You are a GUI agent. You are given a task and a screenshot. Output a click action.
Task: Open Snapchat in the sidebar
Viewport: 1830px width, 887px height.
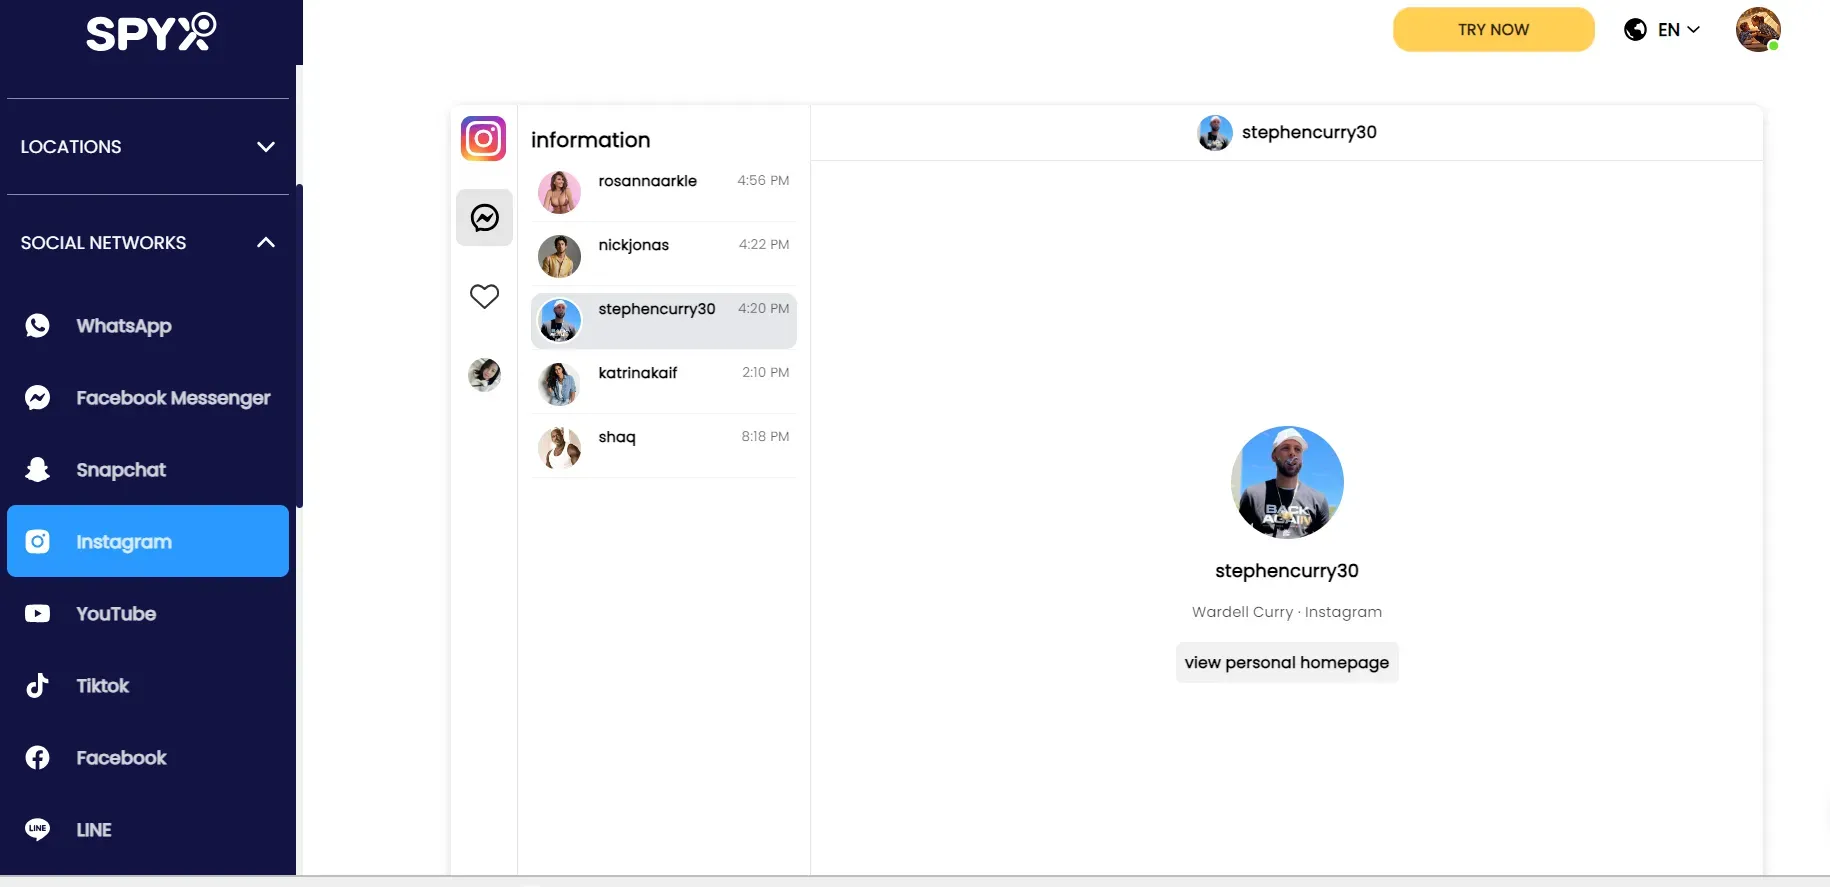click(x=148, y=470)
